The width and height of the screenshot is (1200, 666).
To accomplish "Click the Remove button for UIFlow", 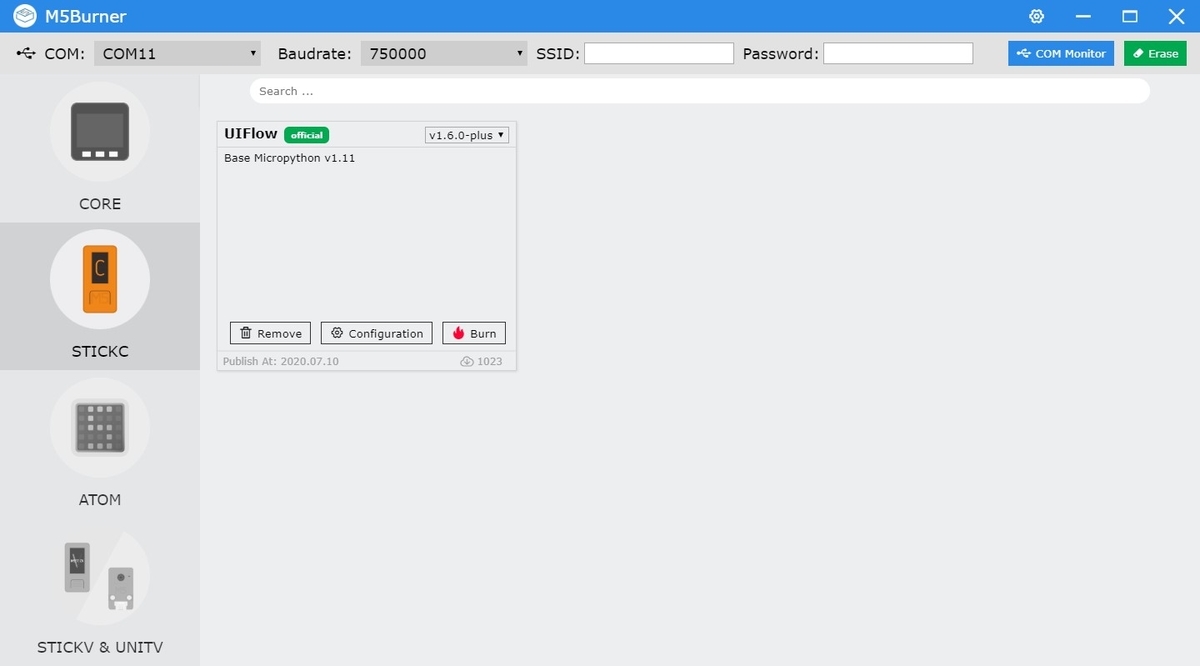I will (x=270, y=333).
